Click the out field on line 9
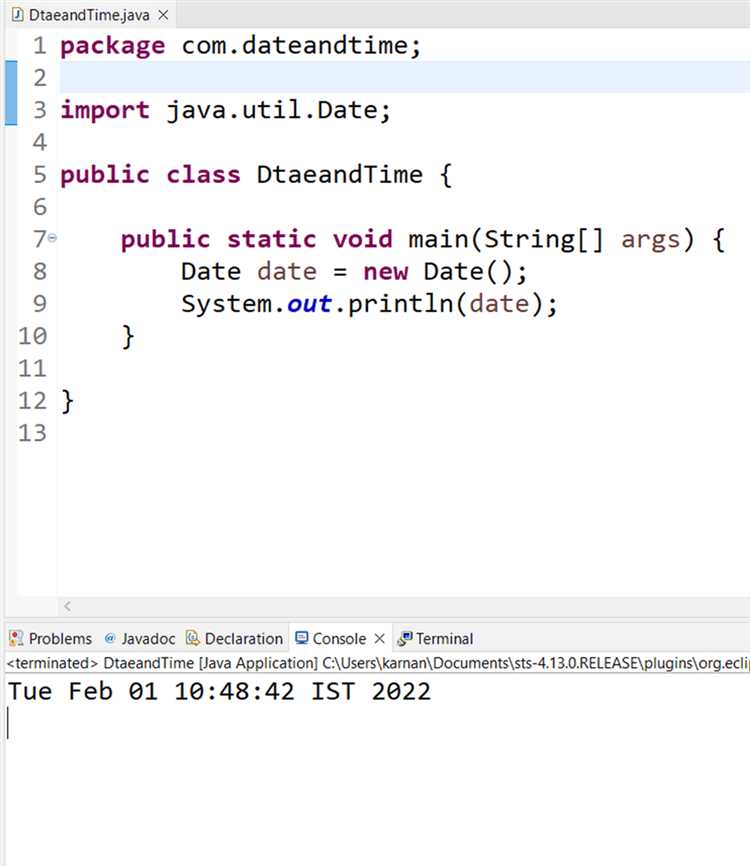 309,304
